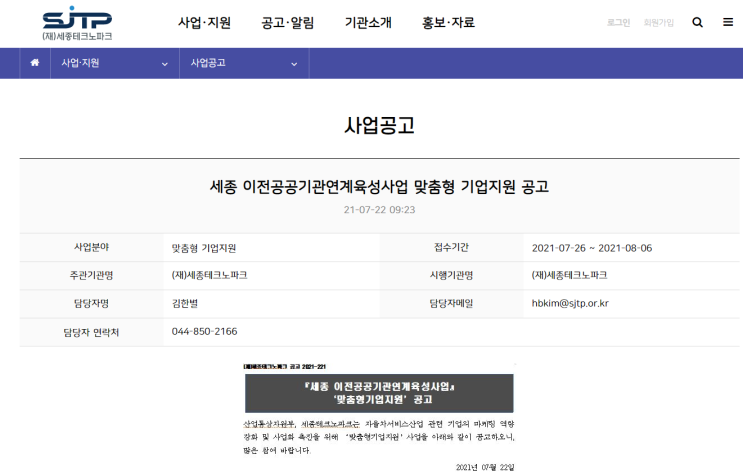Expand the 사업·지원 breadcrumb dropdown
Screen dimensions: 743x473
tap(115, 63)
